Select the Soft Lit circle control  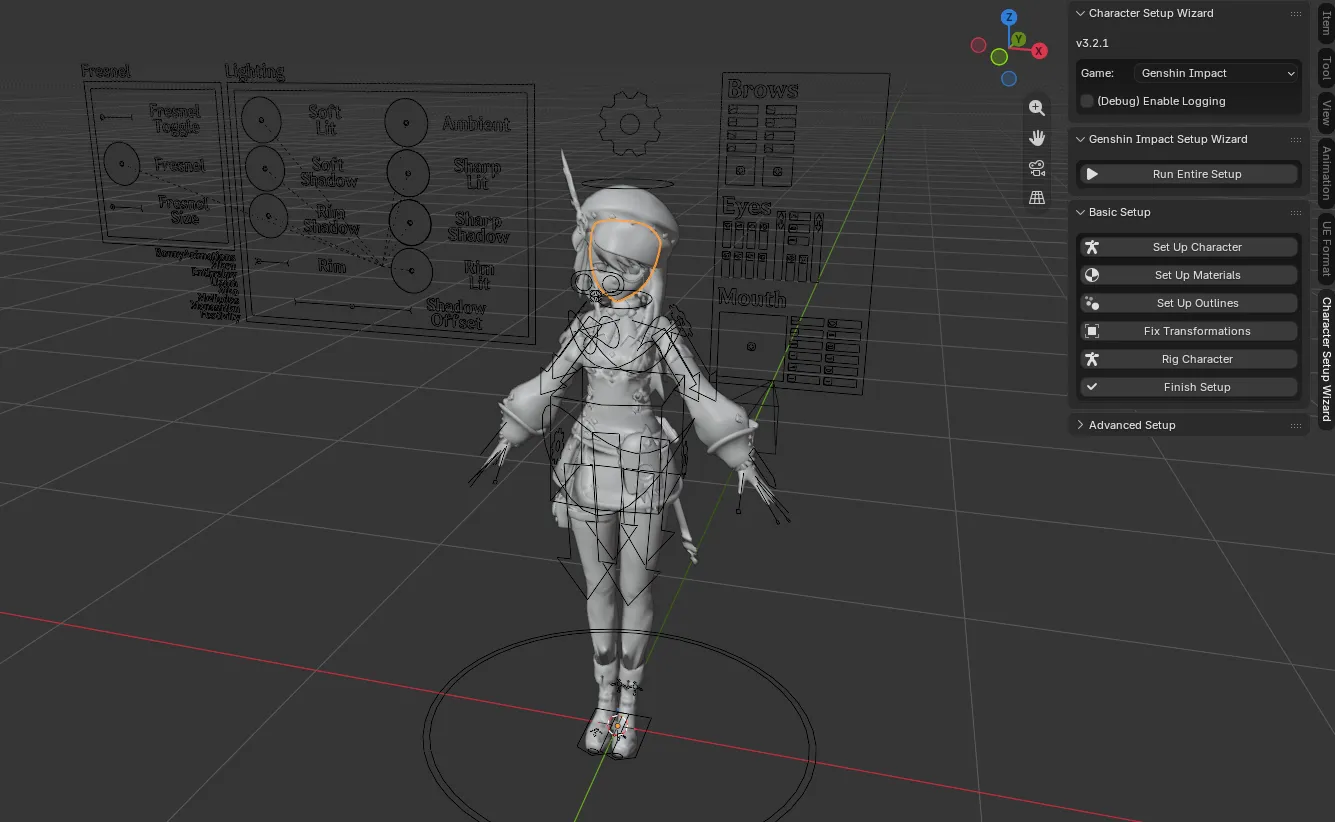[261, 120]
